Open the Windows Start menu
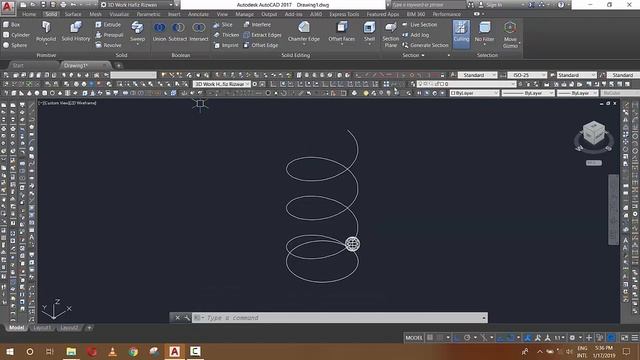 [x=10, y=351]
